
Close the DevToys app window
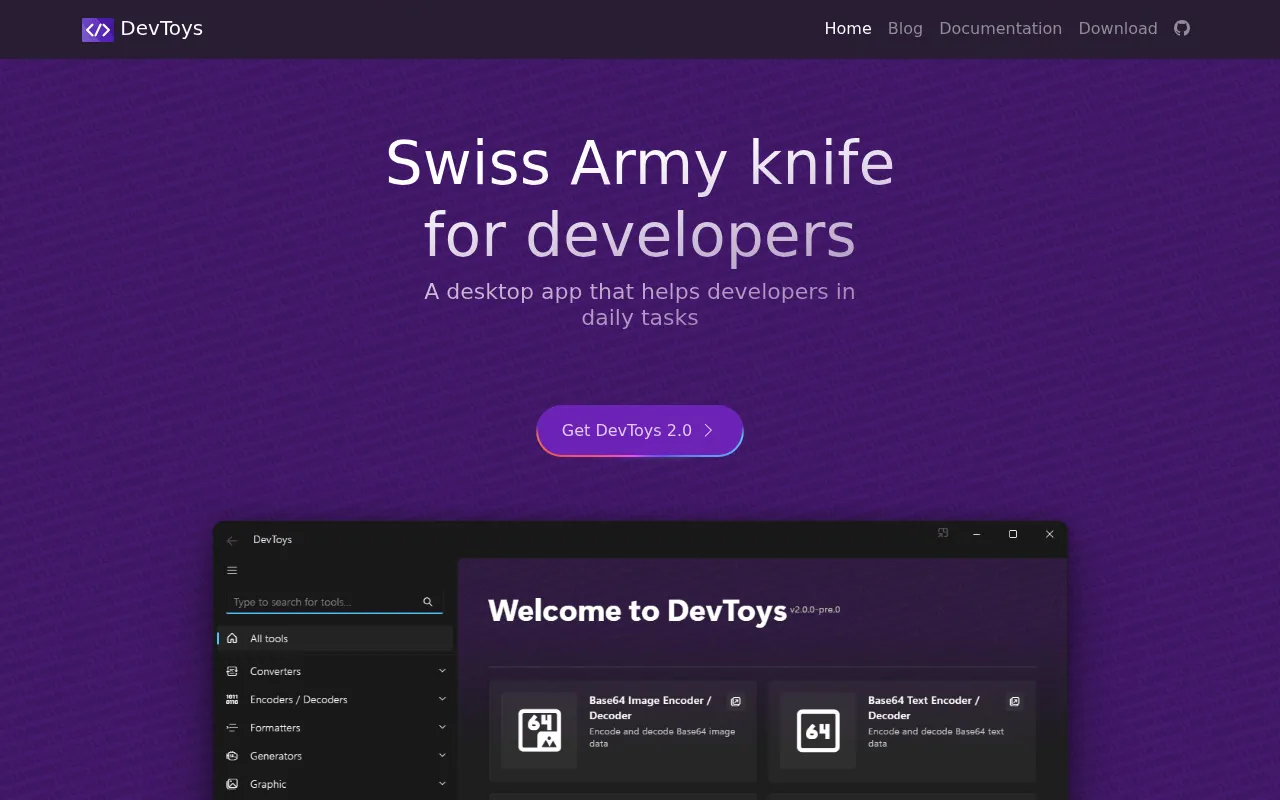(x=1049, y=534)
